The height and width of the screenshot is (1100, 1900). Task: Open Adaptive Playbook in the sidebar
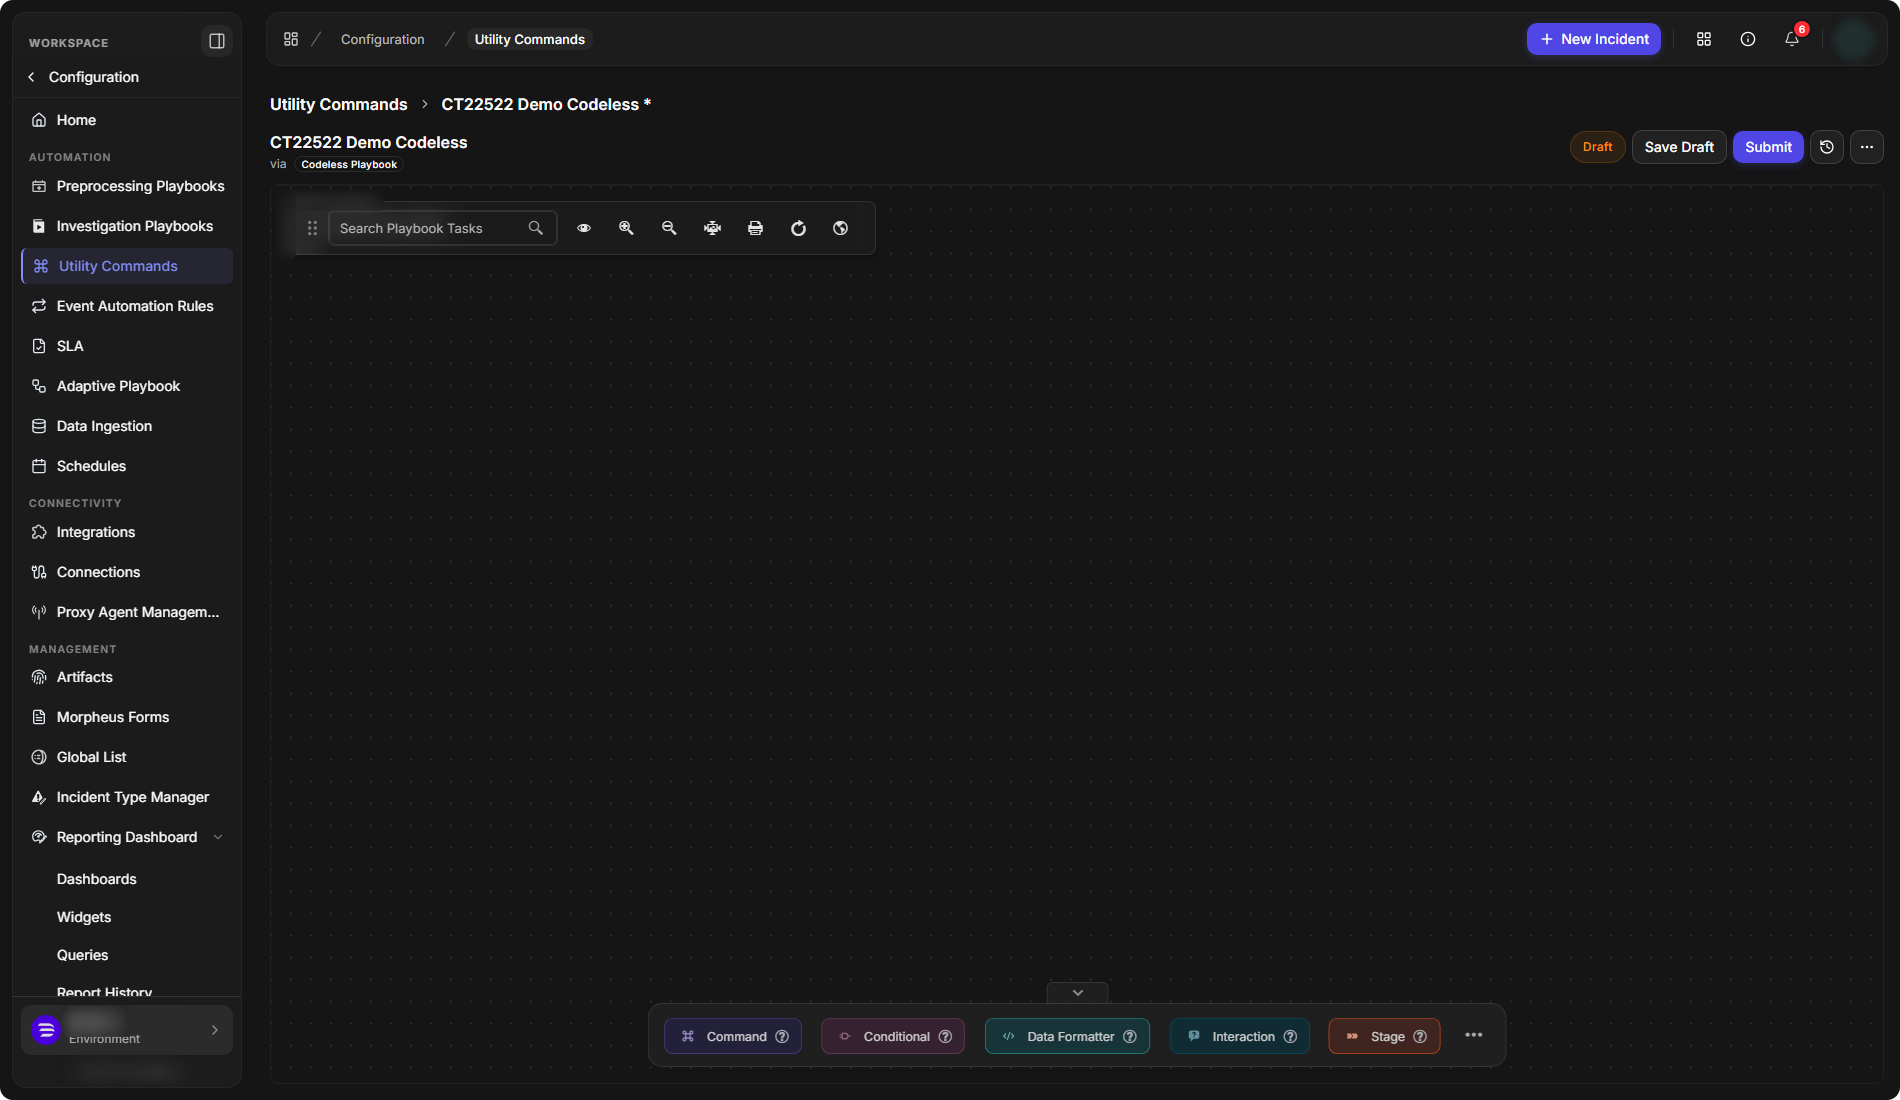(127, 386)
